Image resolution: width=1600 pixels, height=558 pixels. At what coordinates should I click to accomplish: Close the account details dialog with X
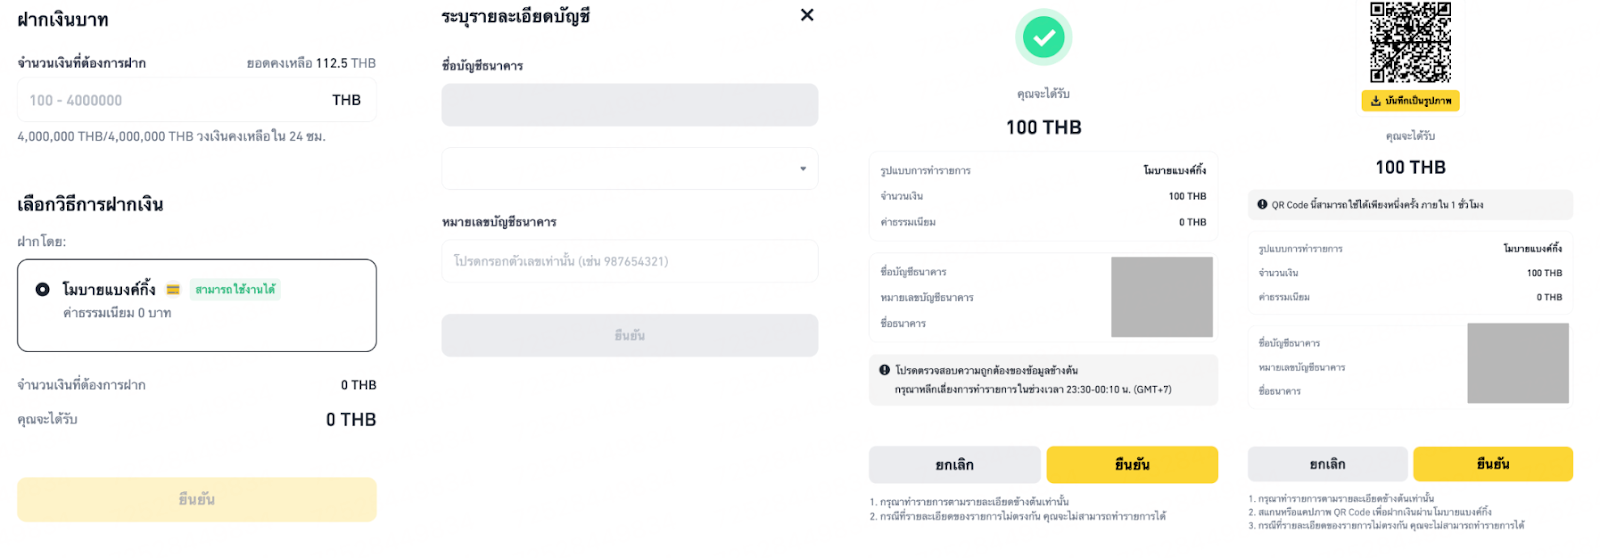click(x=807, y=15)
